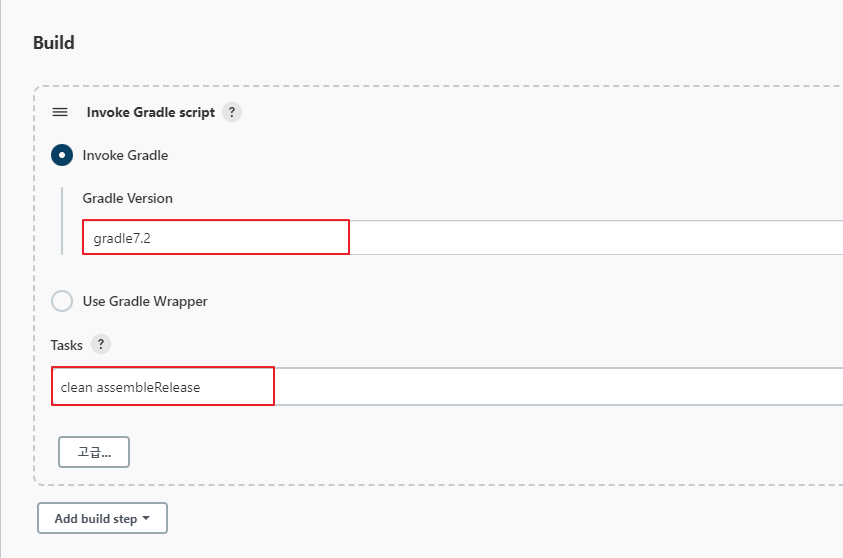Screen dimensions: 843x558
Task: Click the Build section heading
Action: pyautogui.click(x=54, y=42)
